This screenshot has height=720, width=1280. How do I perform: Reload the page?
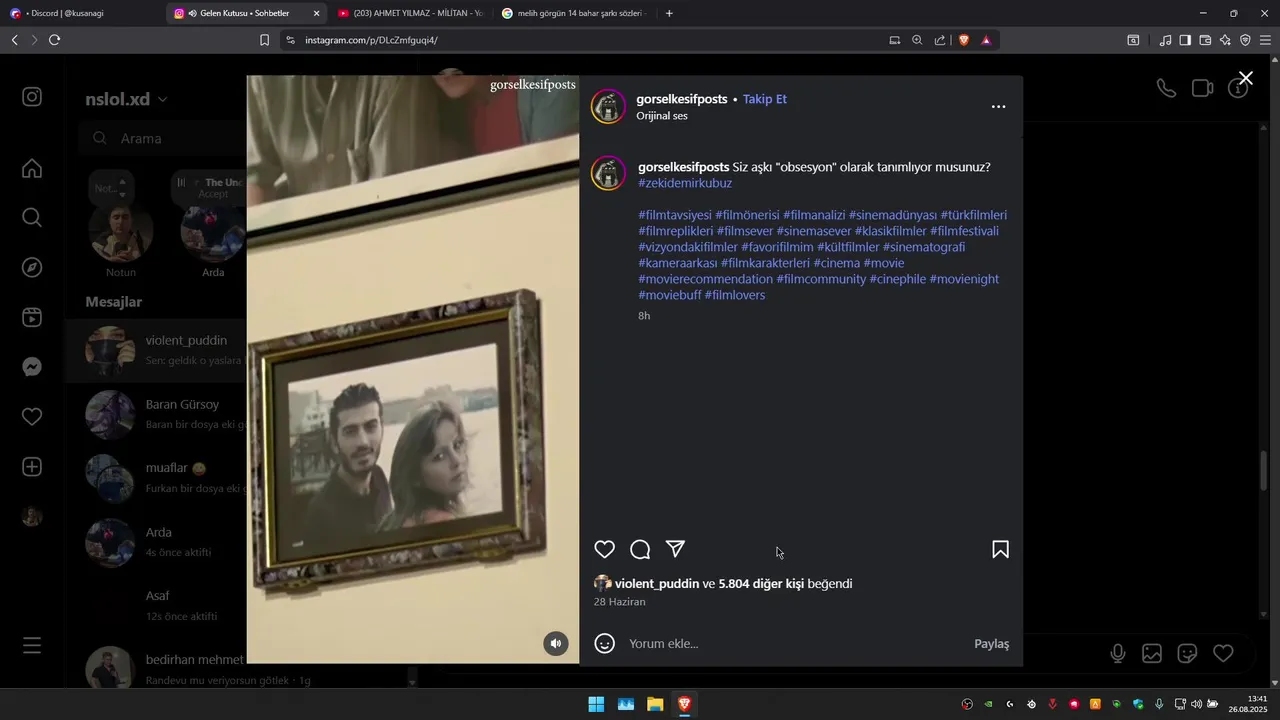click(x=54, y=40)
